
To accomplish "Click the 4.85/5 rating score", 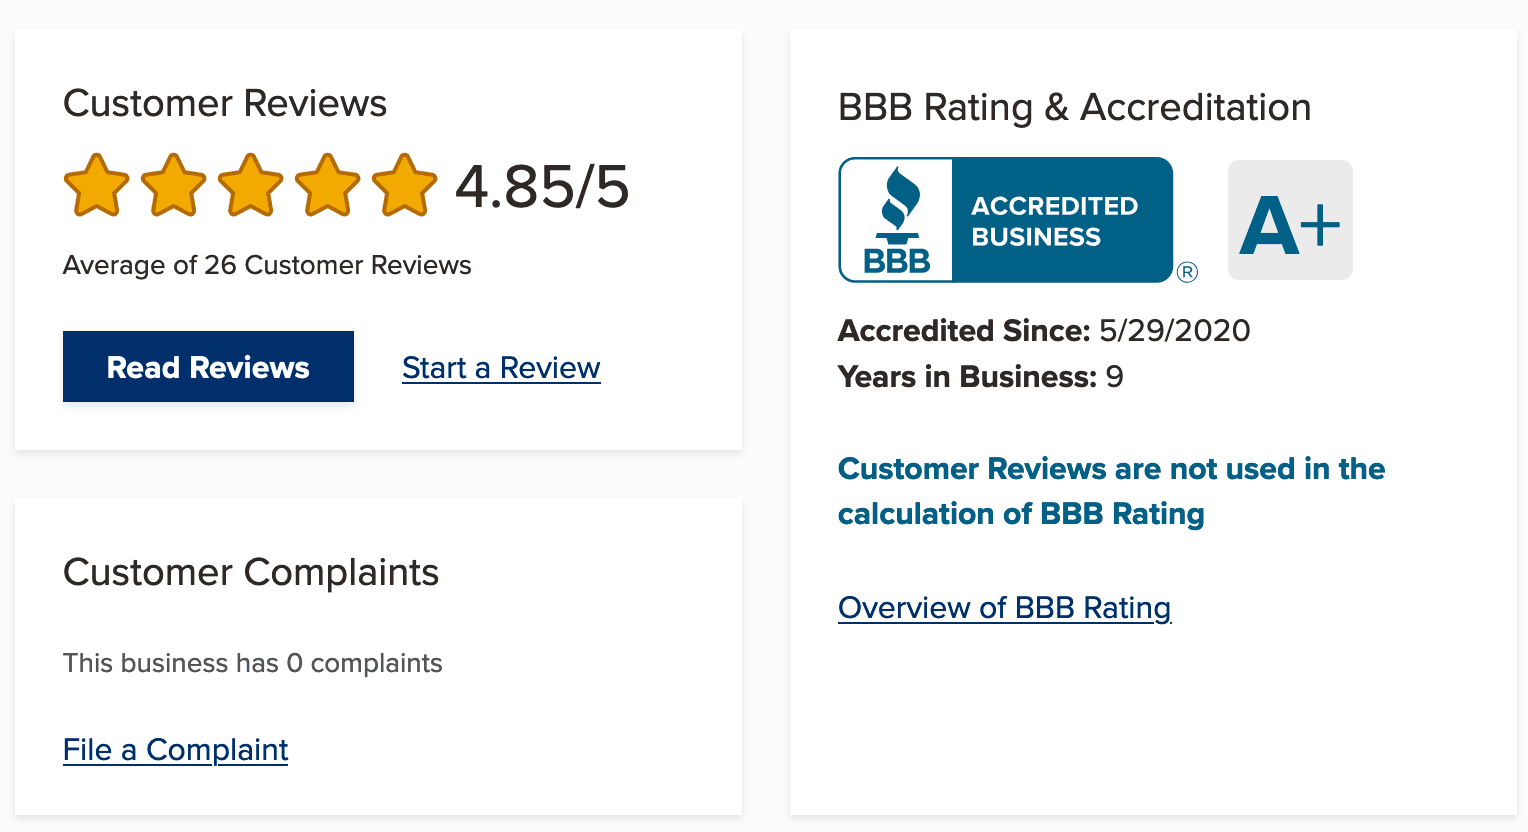I will pyautogui.click(x=542, y=187).
